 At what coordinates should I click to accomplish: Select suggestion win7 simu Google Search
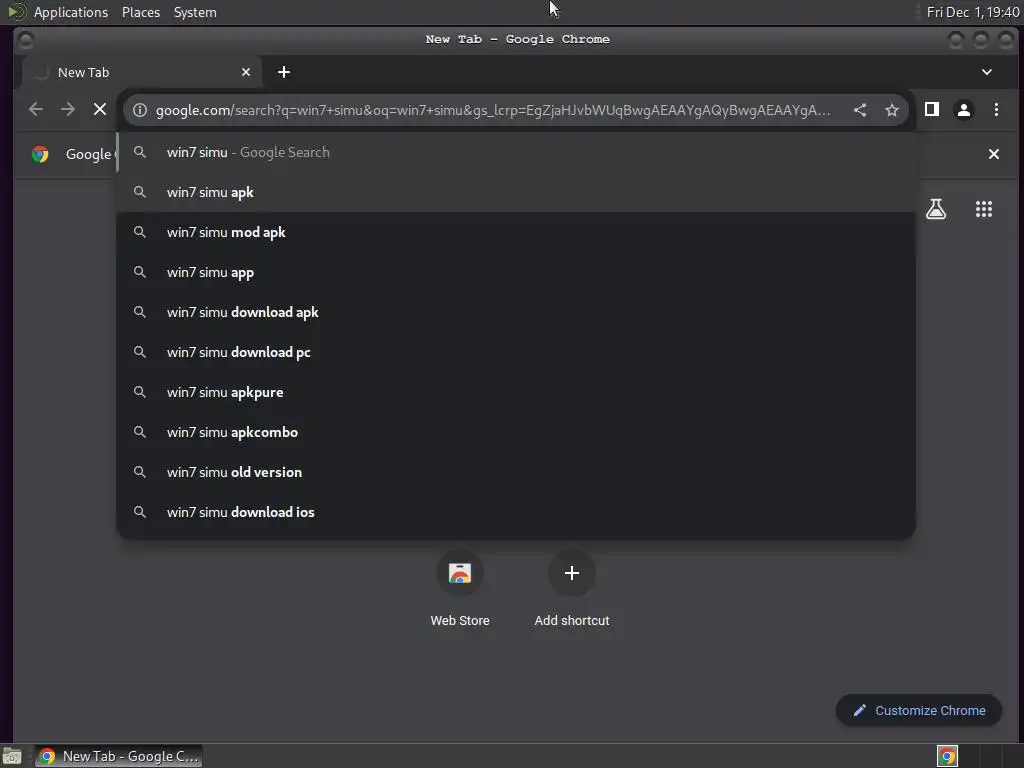coord(516,152)
